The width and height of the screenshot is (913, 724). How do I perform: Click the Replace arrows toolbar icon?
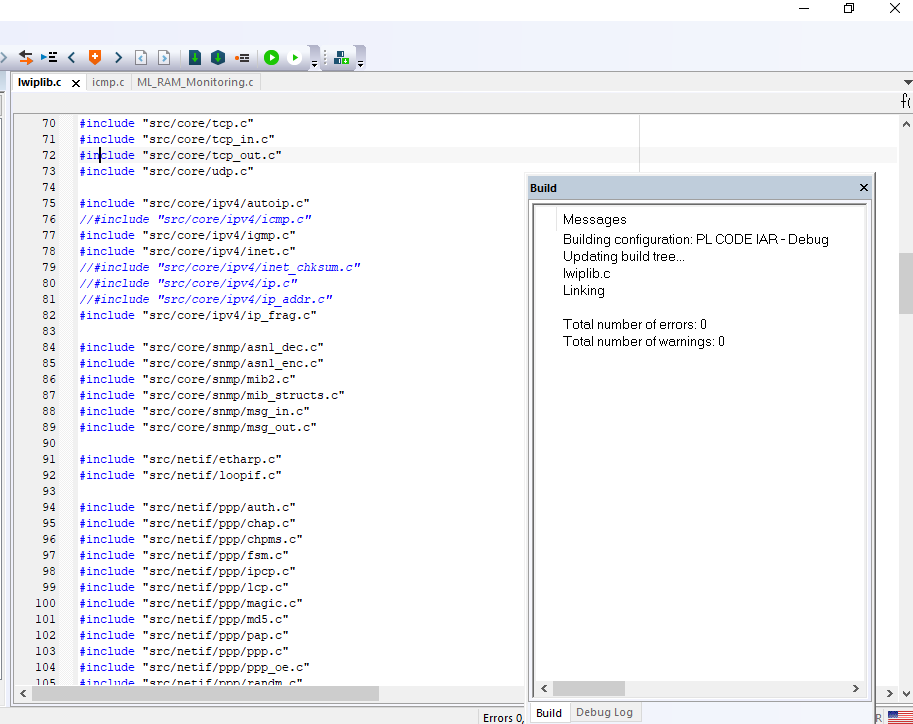pos(26,57)
